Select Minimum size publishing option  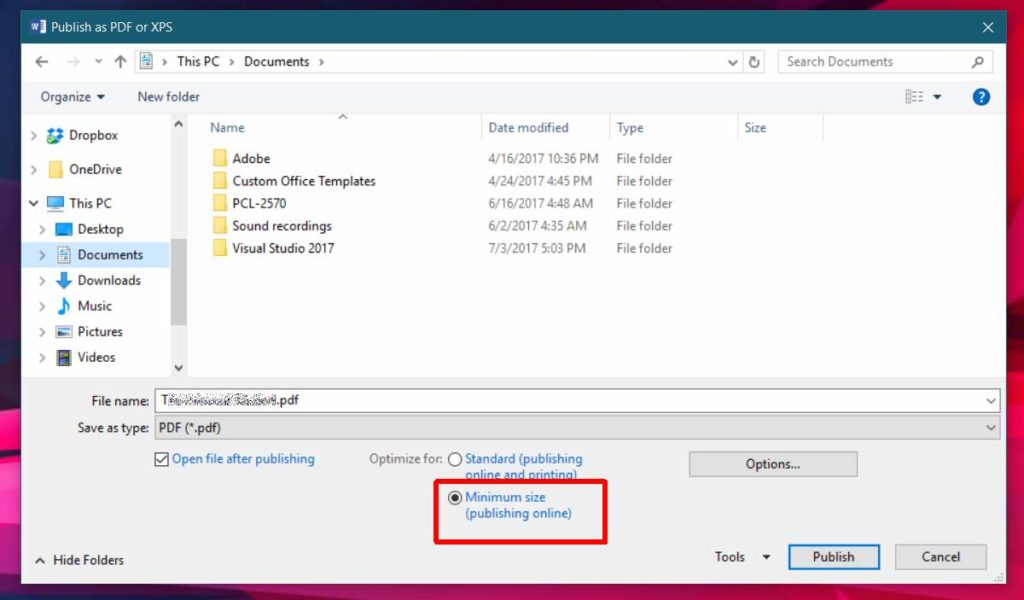tap(455, 497)
